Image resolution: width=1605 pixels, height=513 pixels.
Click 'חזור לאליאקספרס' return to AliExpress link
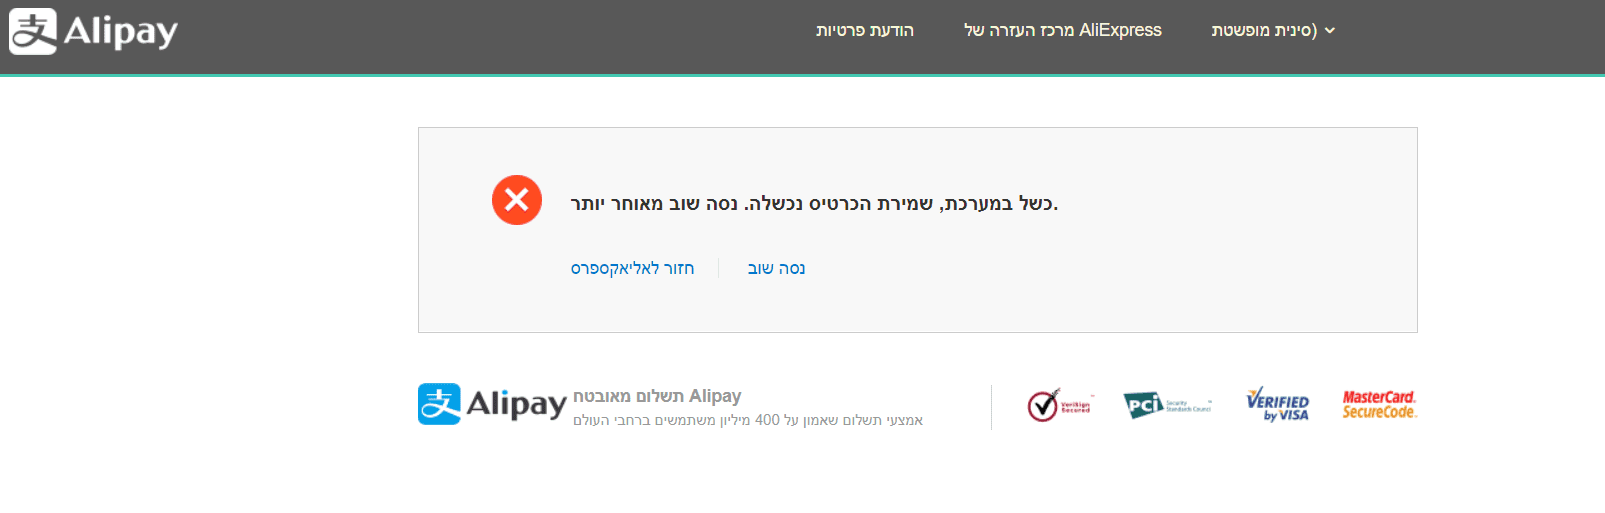(632, 268)
